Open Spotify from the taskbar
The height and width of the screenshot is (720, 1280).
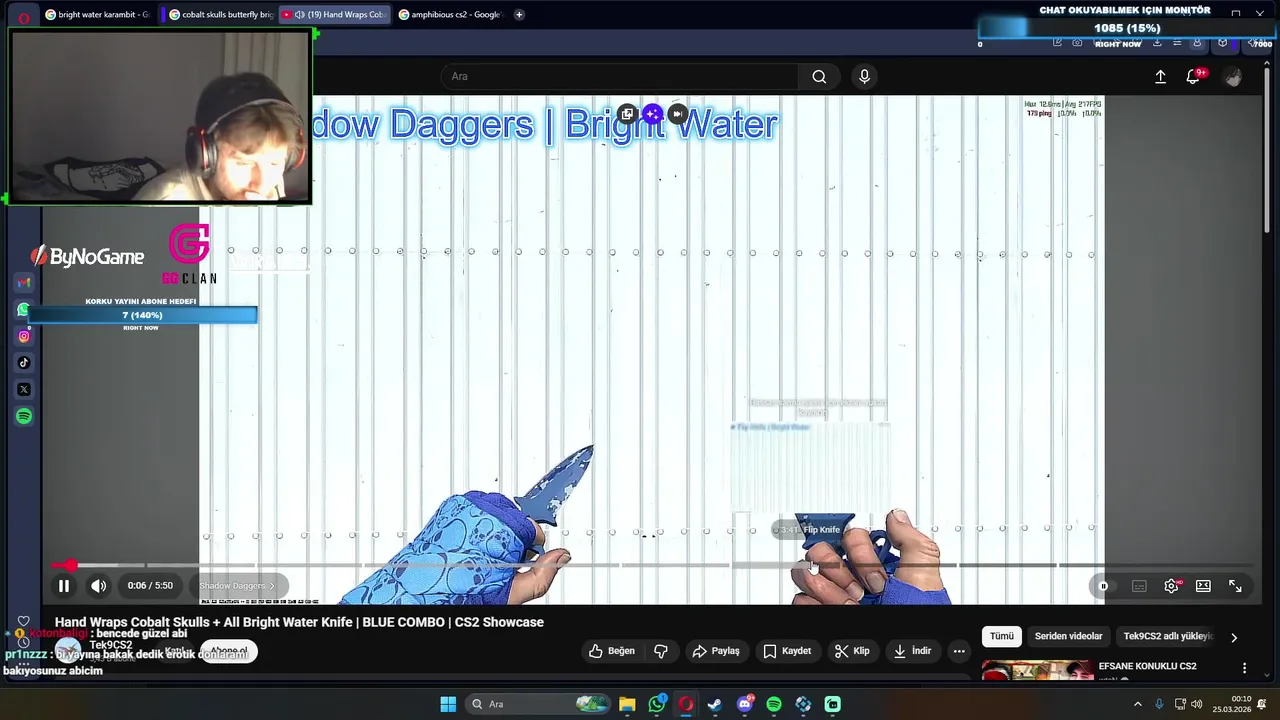[774, 704]
